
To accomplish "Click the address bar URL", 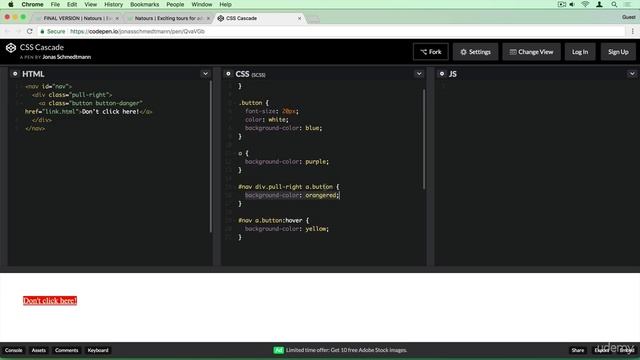I will tap(137, 31).
